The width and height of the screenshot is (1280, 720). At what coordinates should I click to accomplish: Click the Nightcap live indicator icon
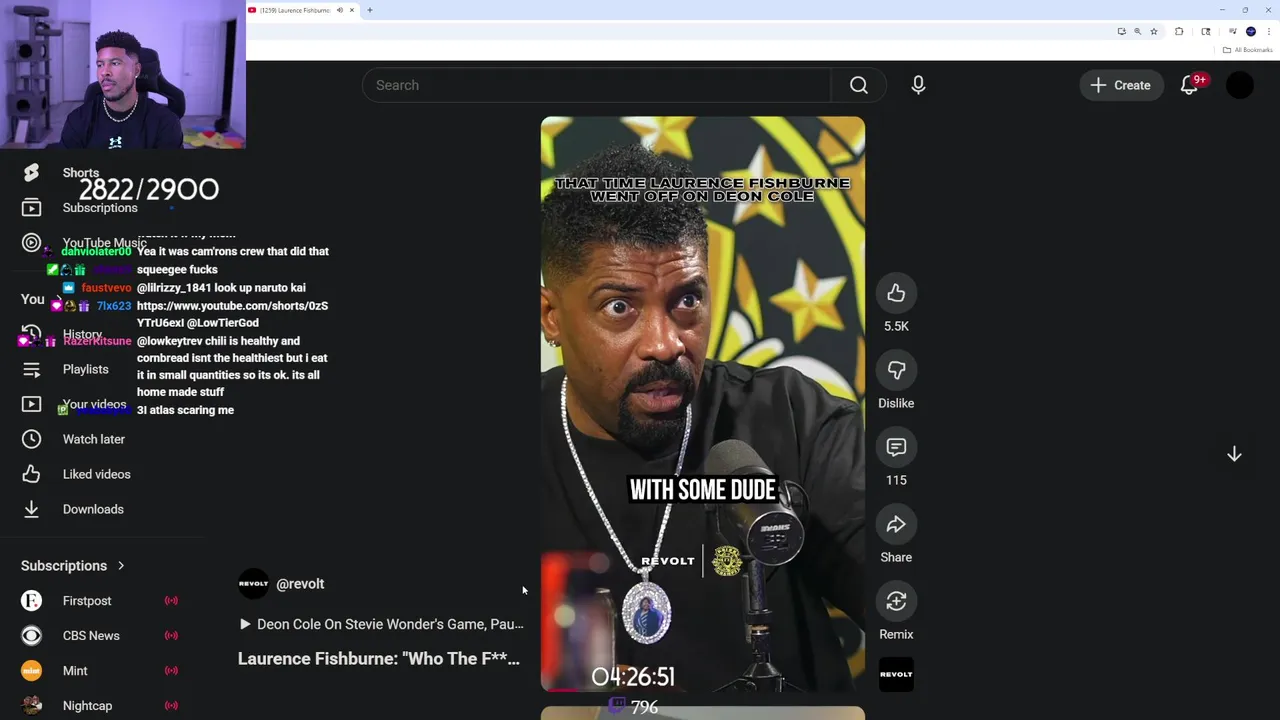click(x=171, y=706)
